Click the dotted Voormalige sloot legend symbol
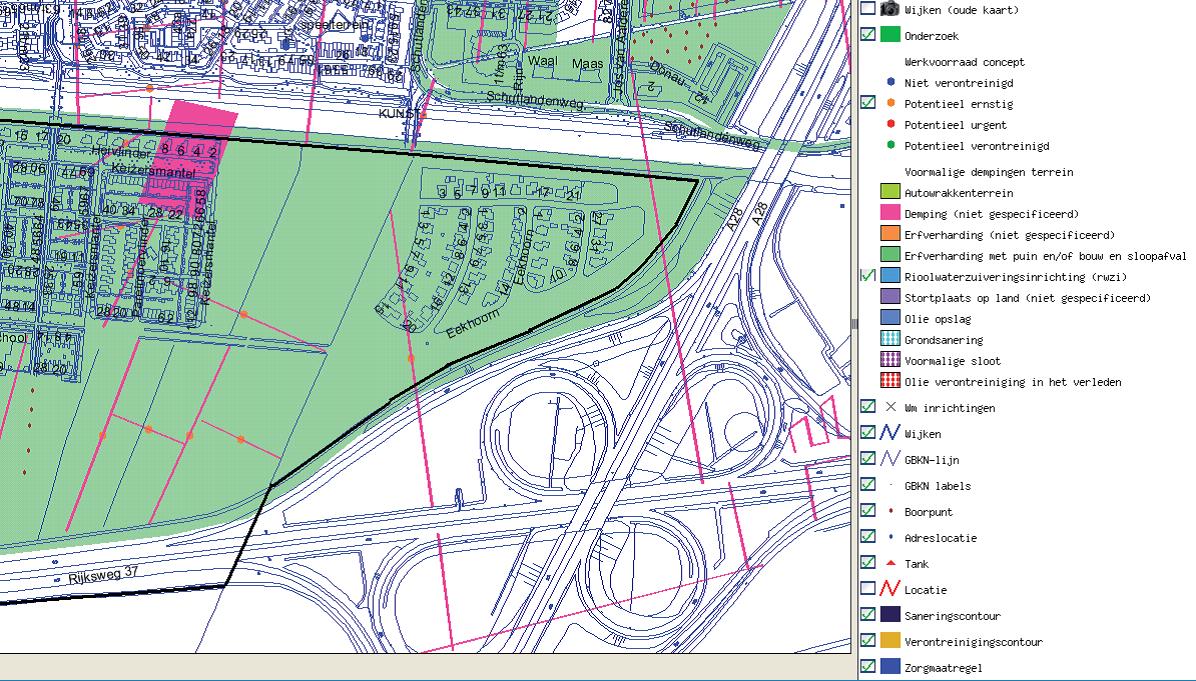This screenshot has width=1196, height=681. tap(890, 361)
